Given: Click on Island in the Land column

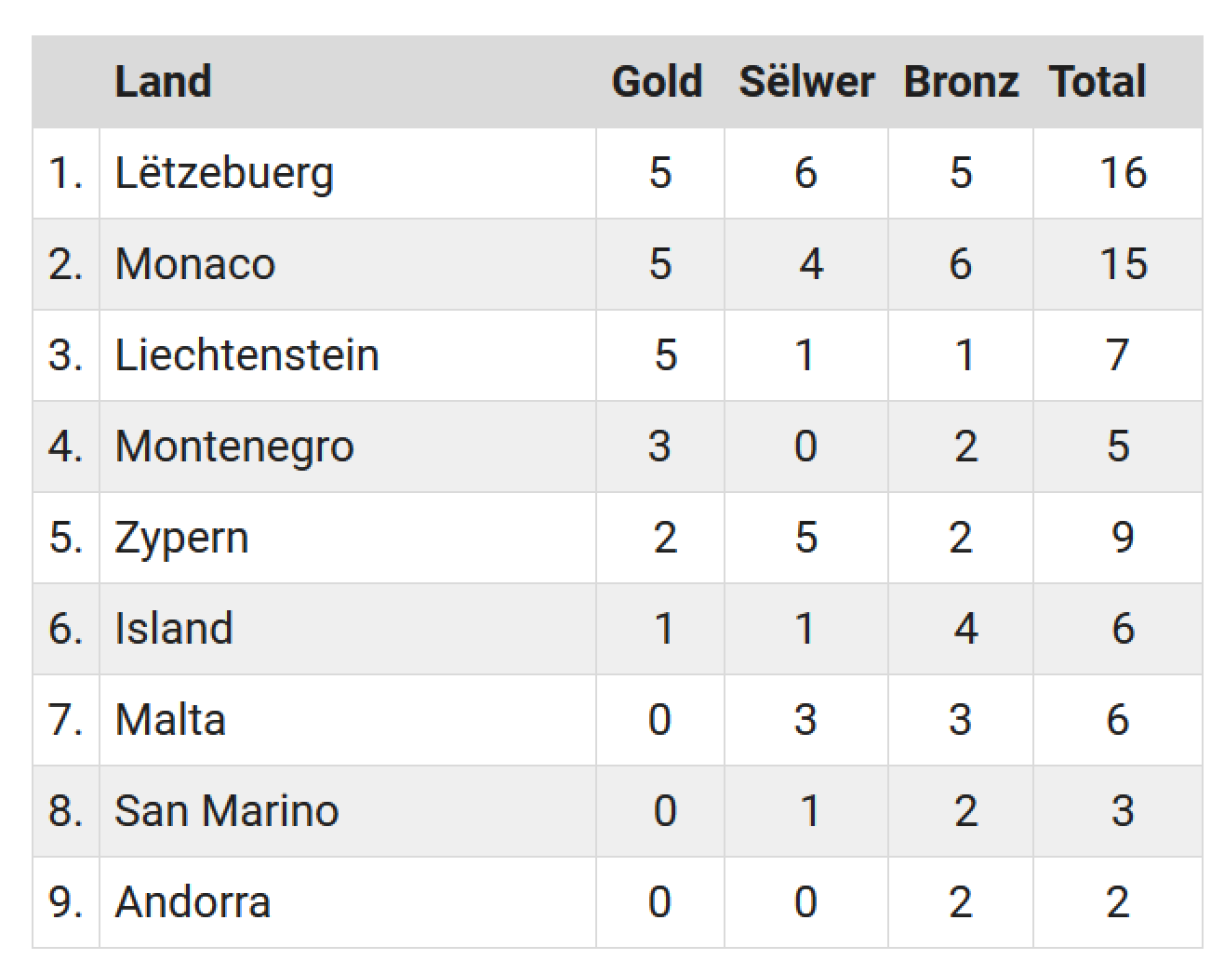Looking at the screenshot, I should pos(174,629).
